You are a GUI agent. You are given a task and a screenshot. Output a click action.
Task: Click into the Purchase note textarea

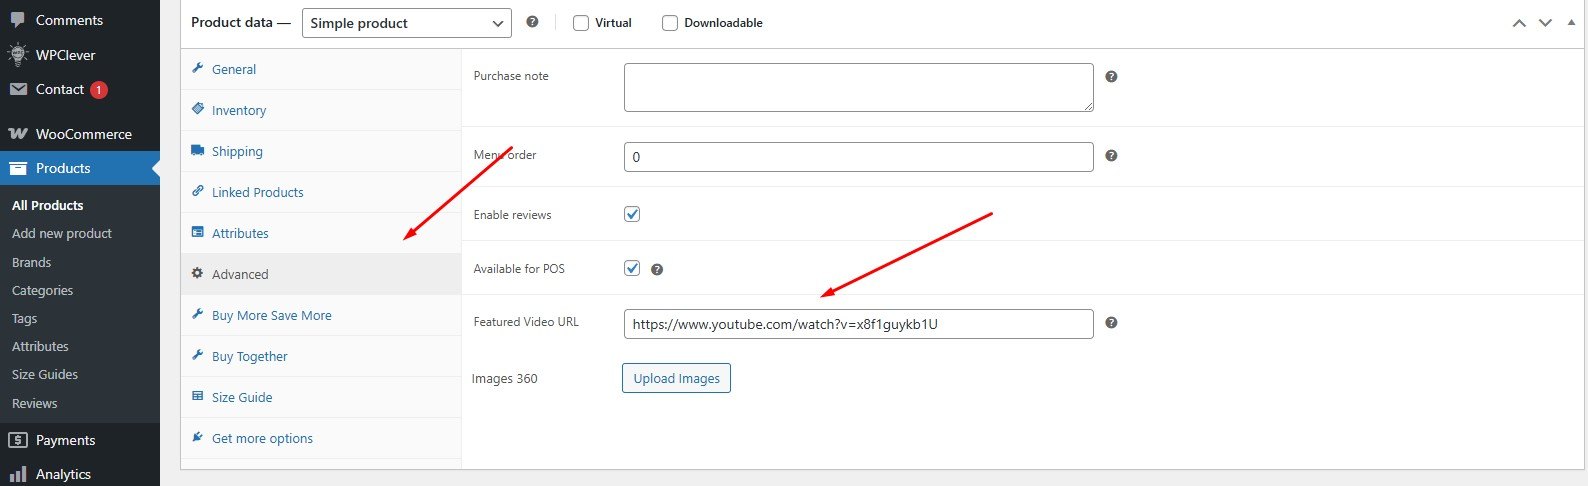tap(858, 87)
